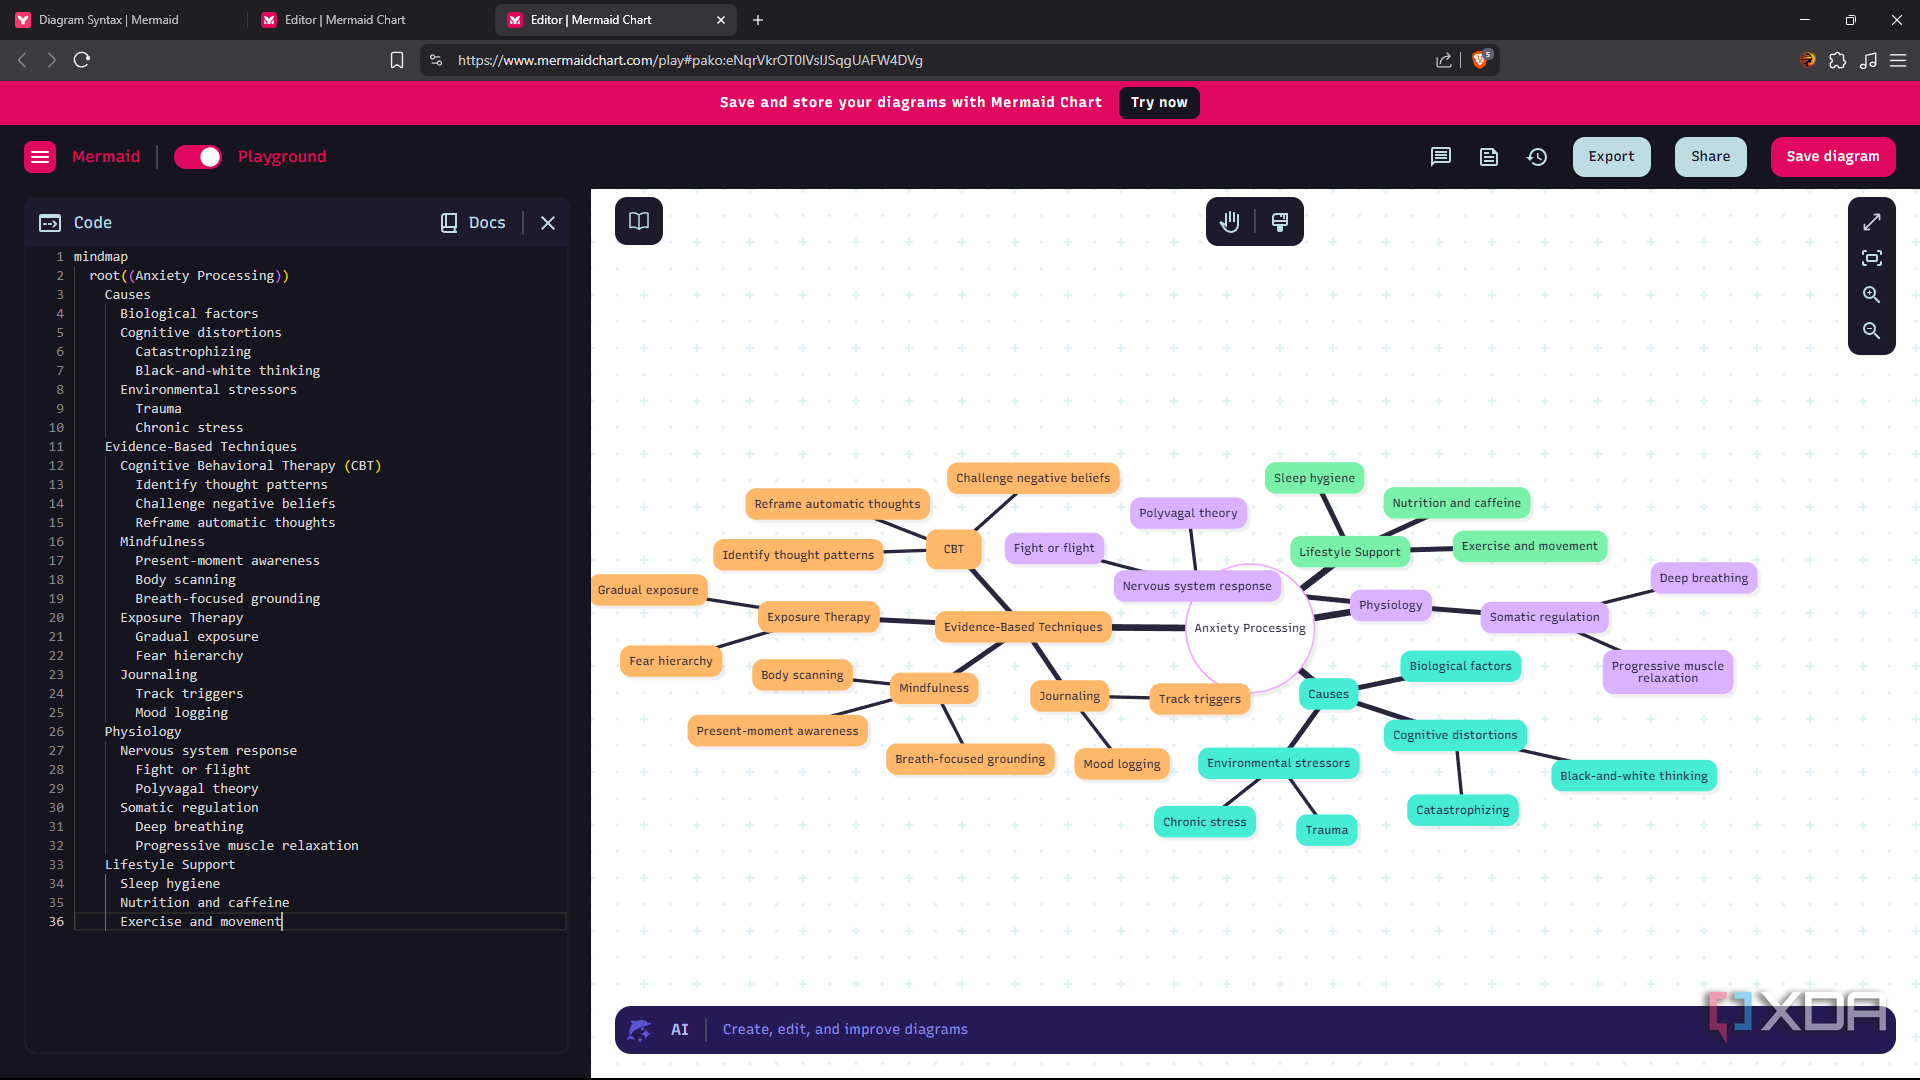Click the Evidence-Based Techniques node
The width and height of the screenshot is (1920, 1080).
(1023, 627)
